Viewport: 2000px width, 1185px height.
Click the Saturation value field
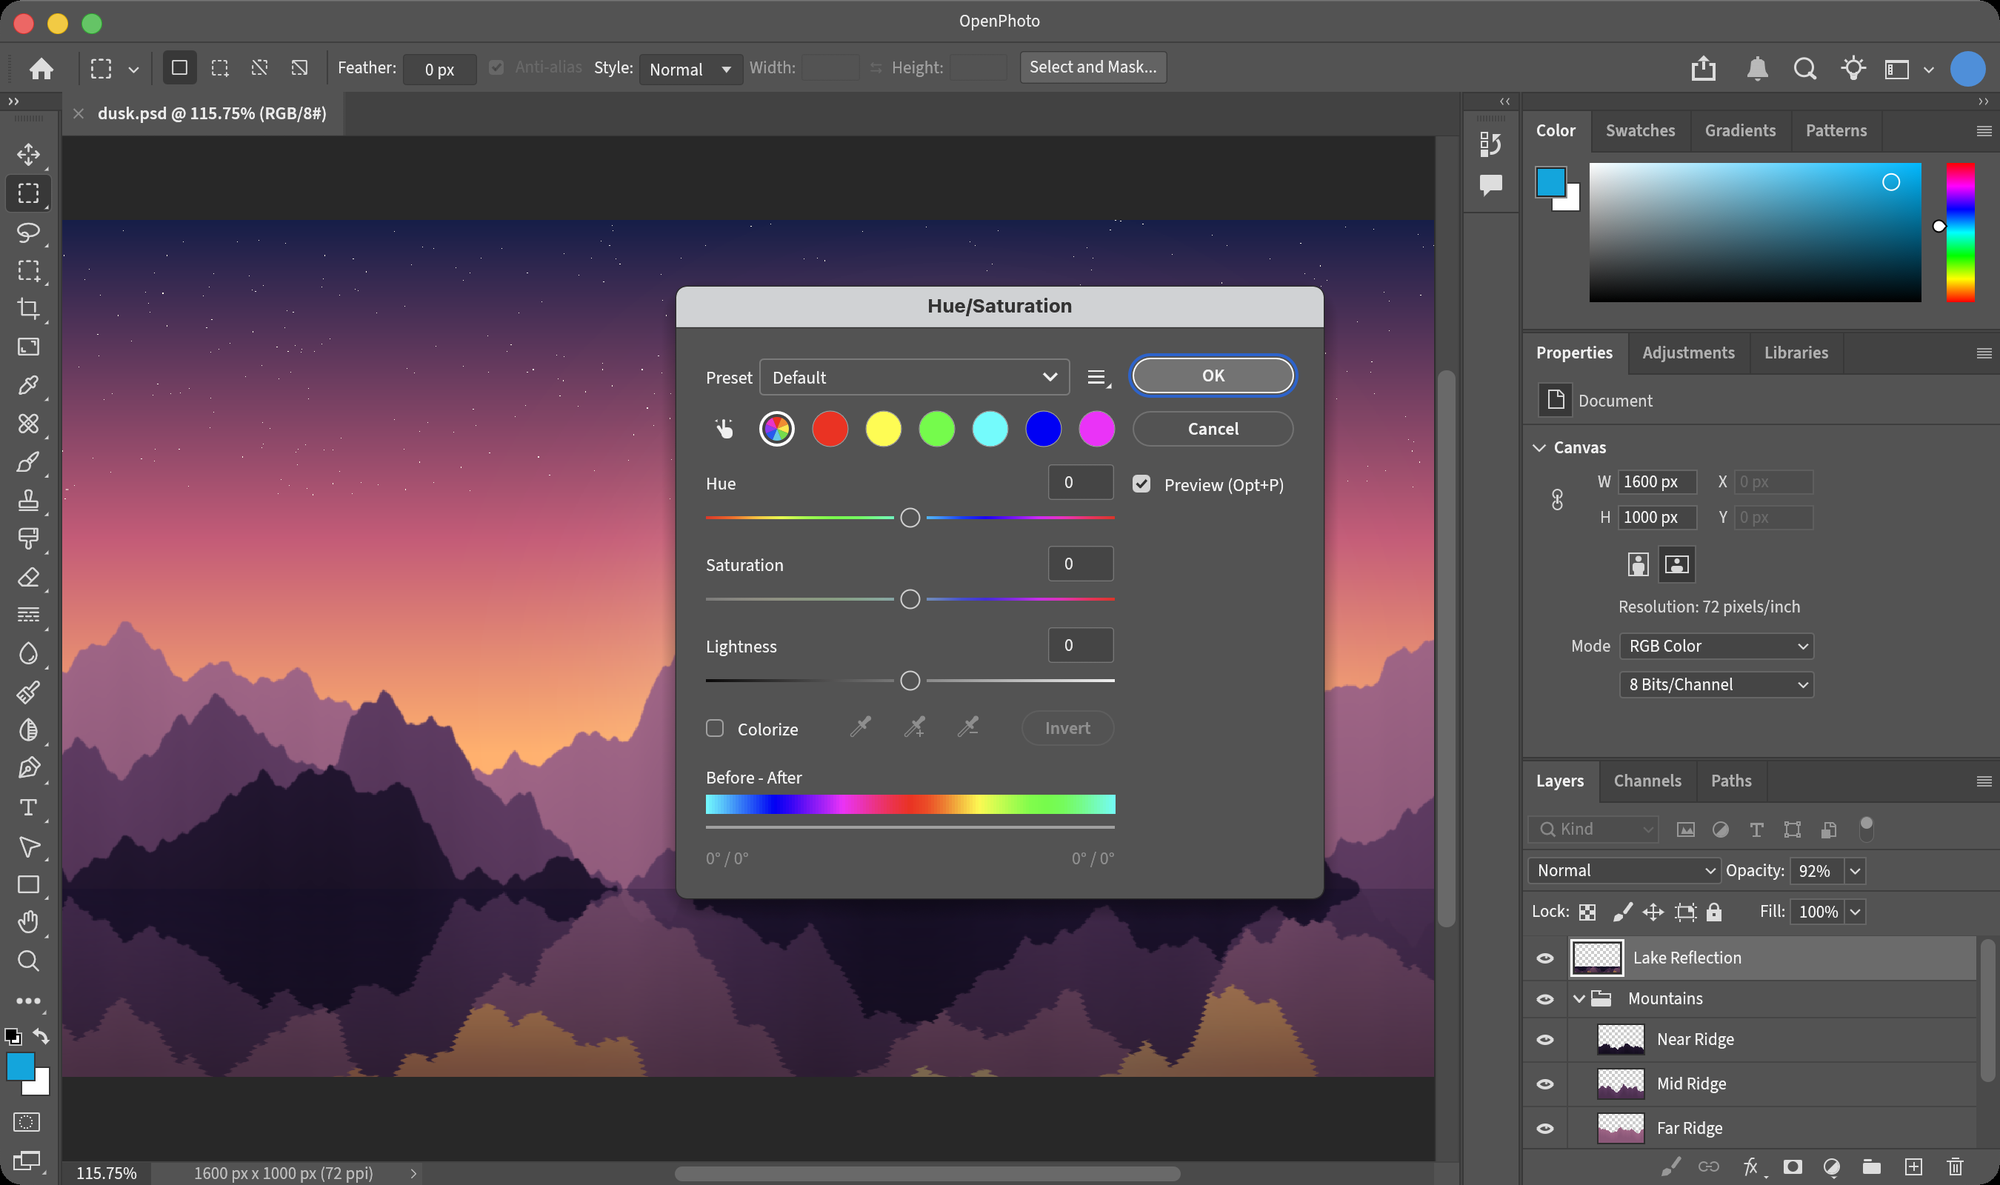coord(1080,564)
